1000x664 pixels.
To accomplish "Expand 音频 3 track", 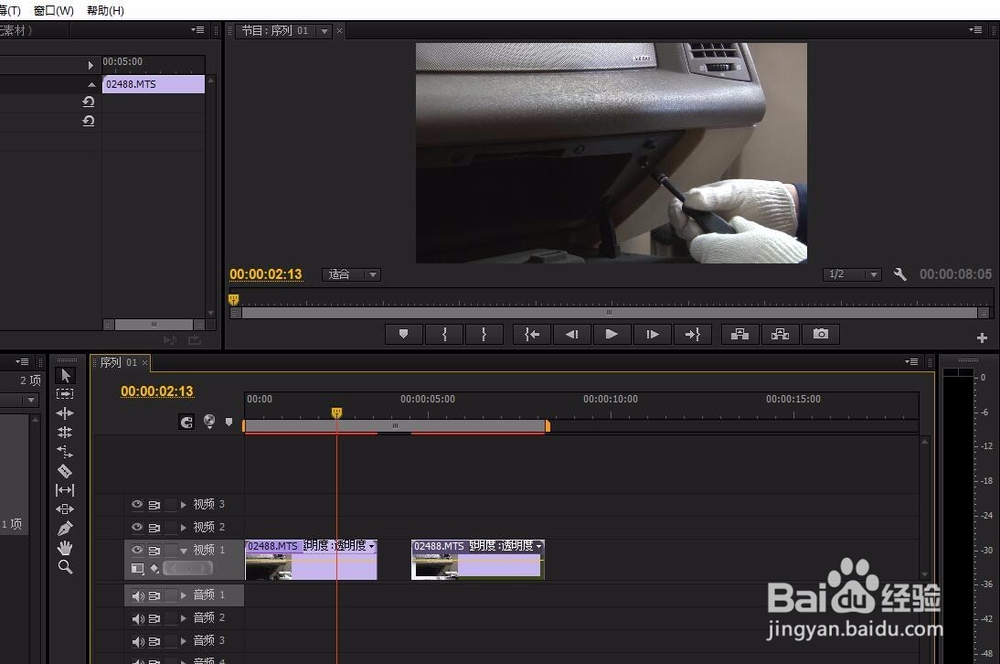I will click(x=184, y=641).
